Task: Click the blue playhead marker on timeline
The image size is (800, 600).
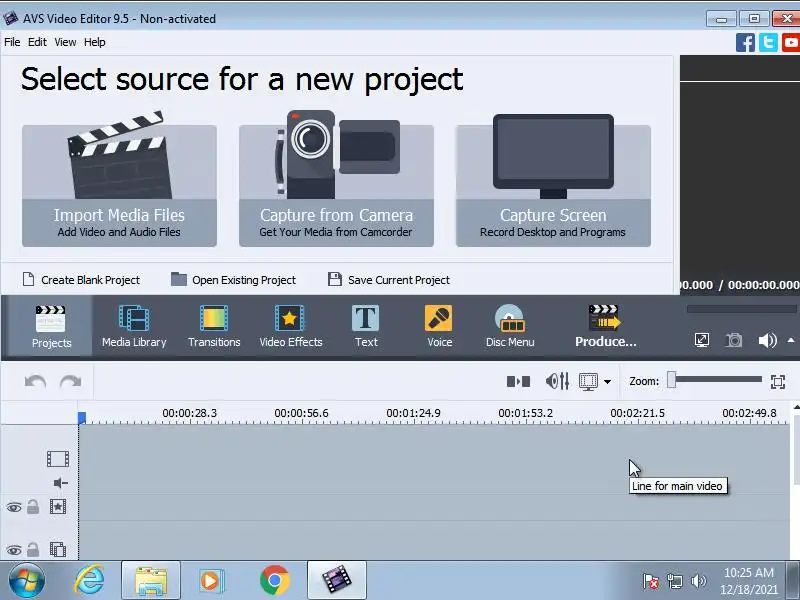Action: click(82, 418)
